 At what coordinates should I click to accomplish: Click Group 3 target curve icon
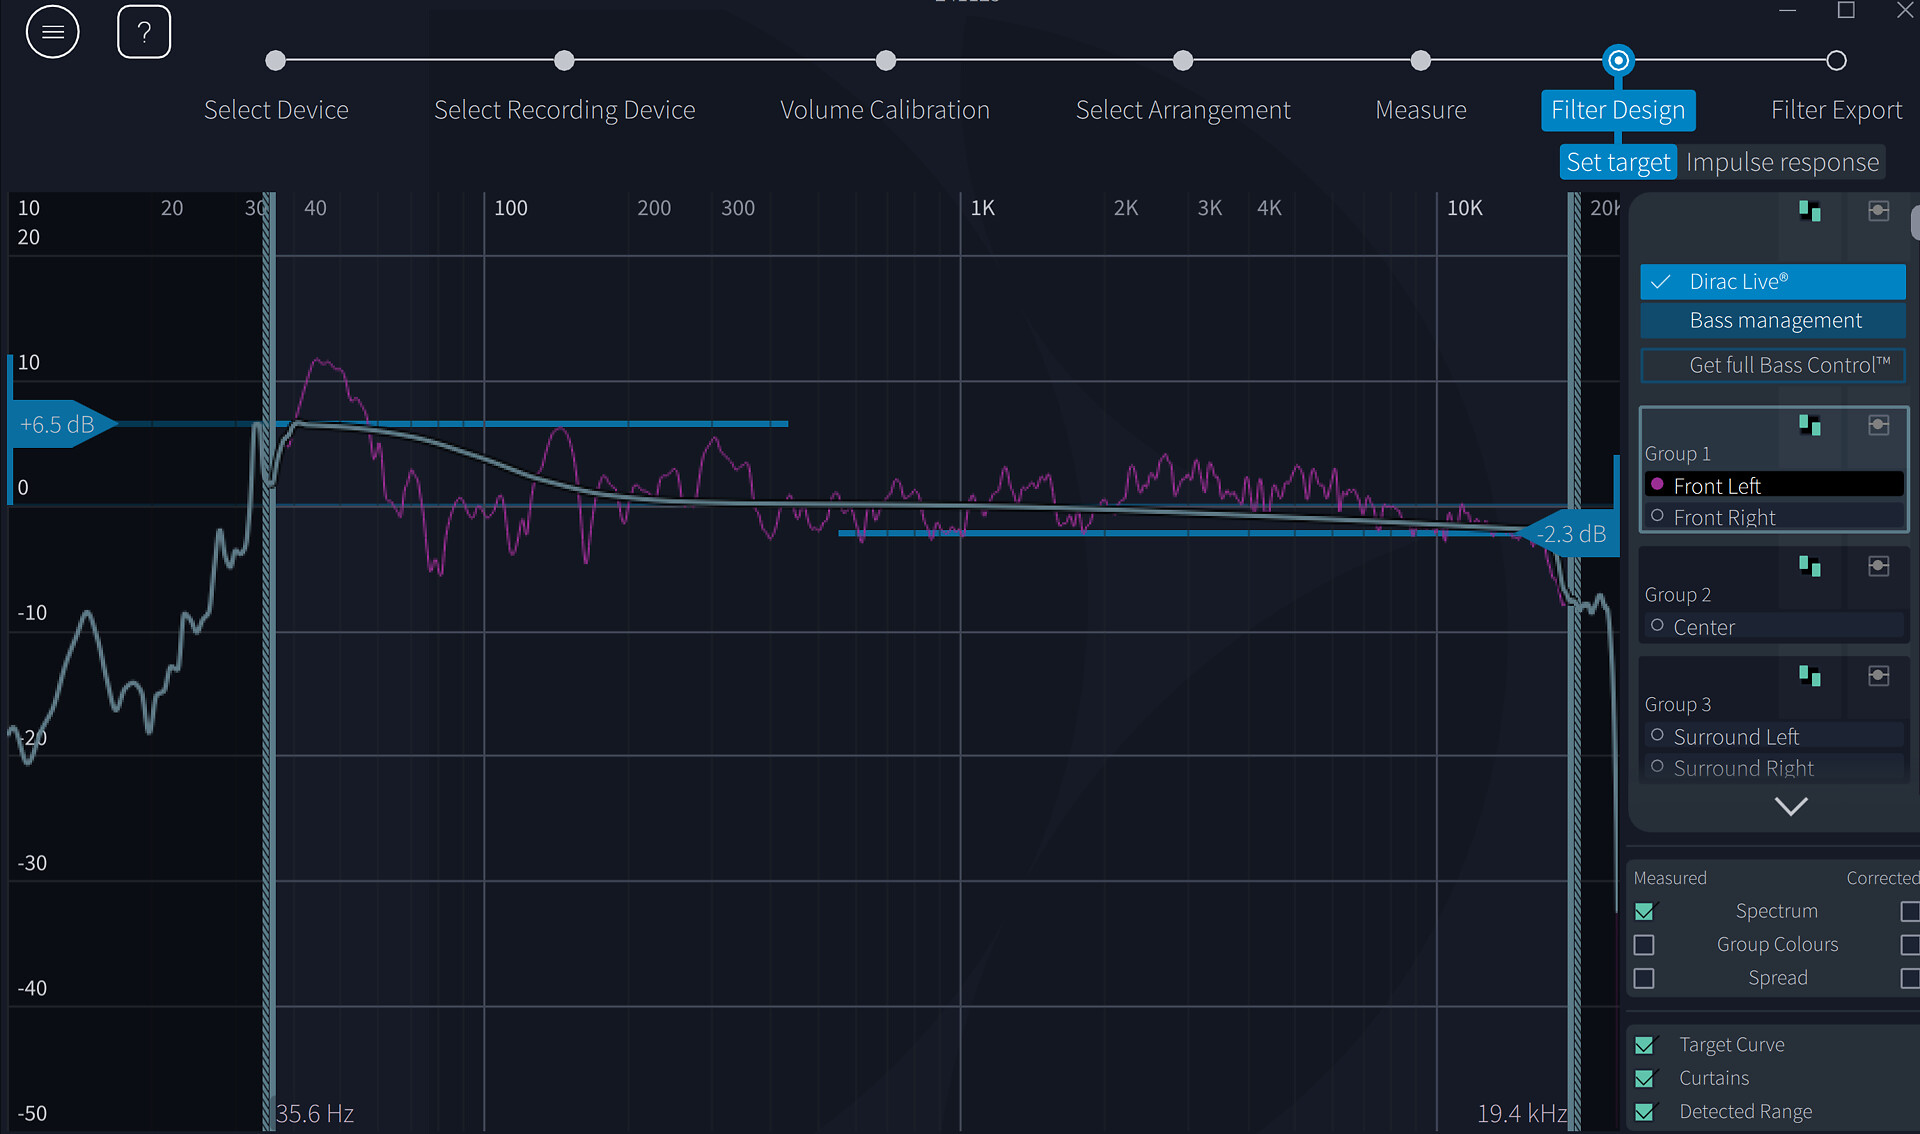pos(1809,676)
